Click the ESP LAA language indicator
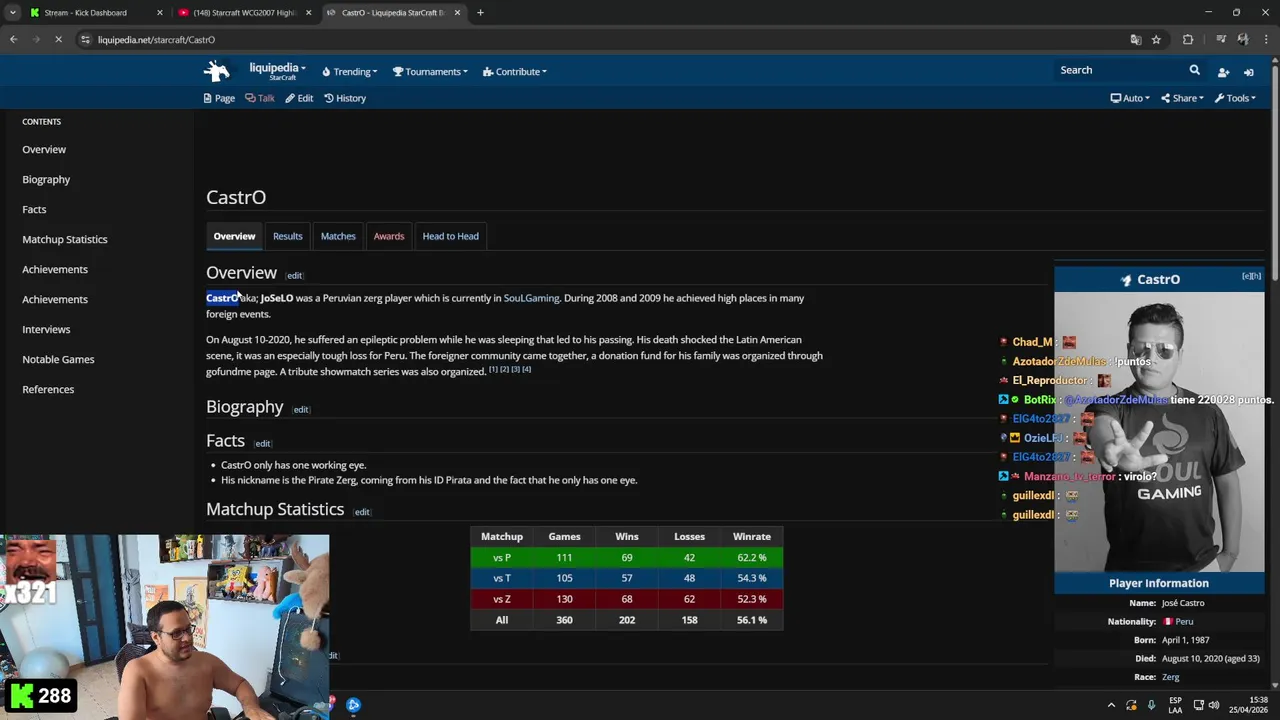This screenshot has width=1280, height=720. [x=1175, y=705]
